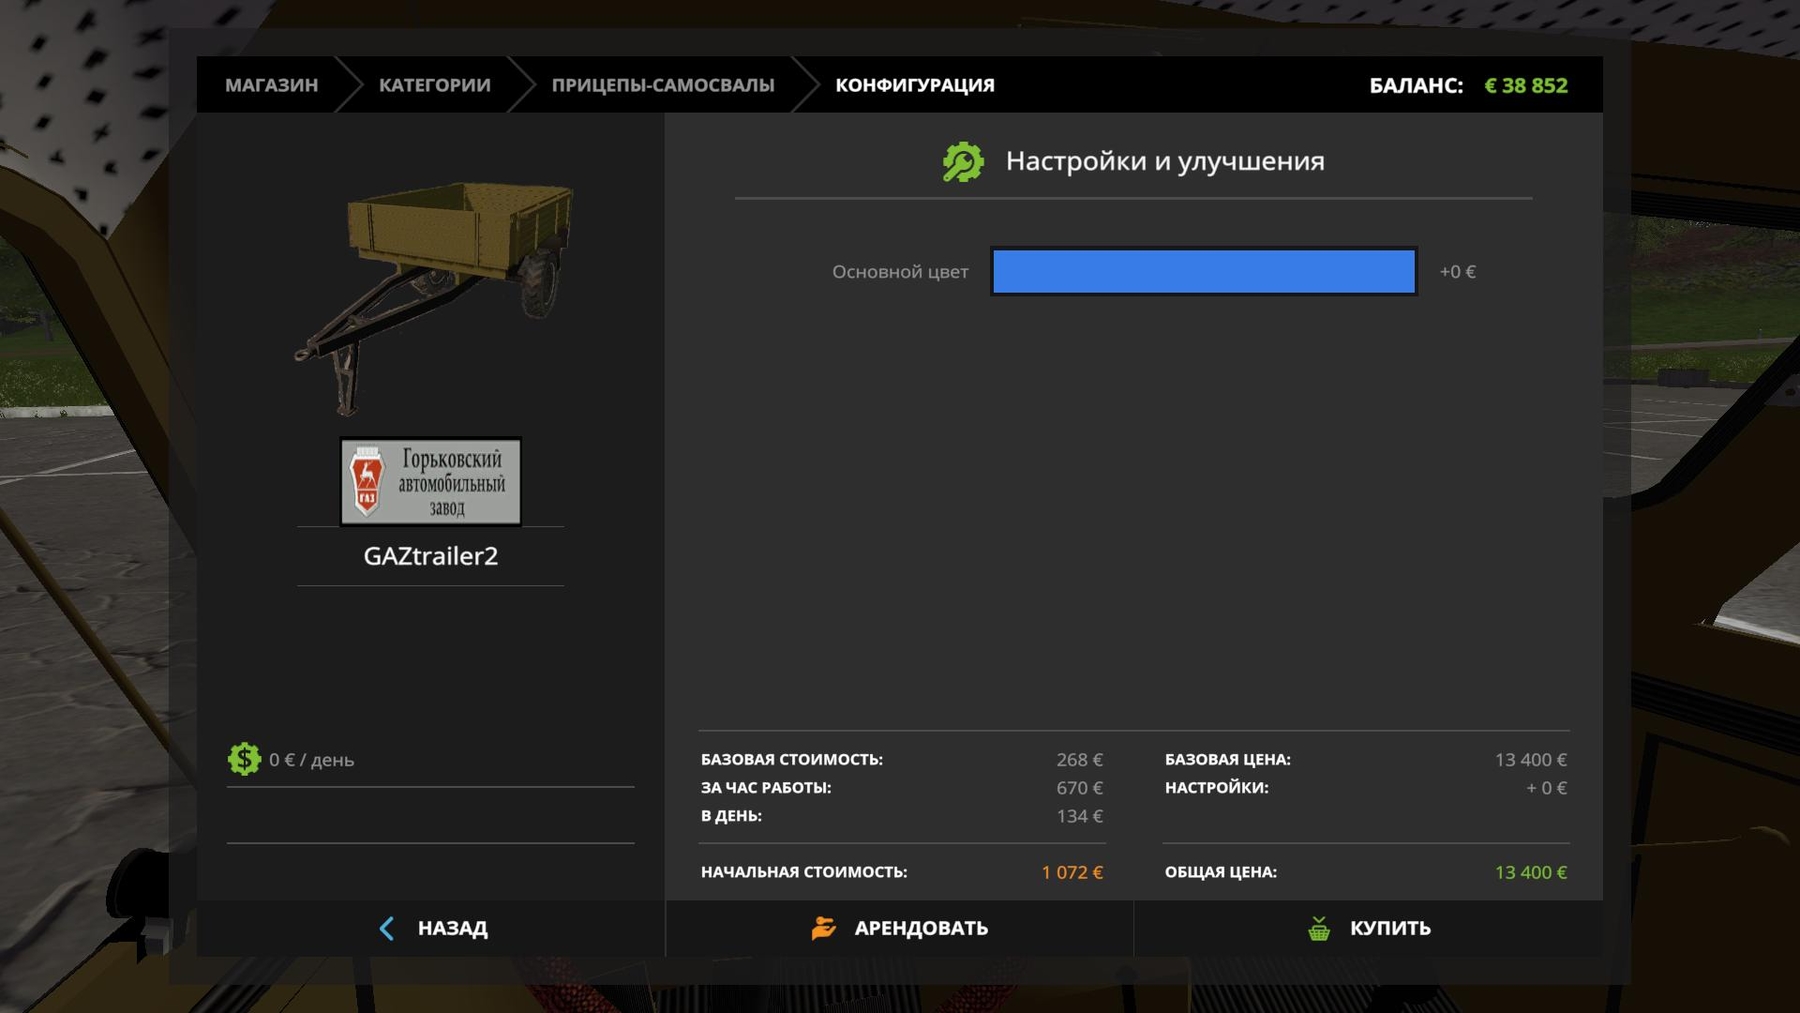Open the КАТЕГОРИИ breadcrumb
The image size is (1800, 1013).
tap(434, 85)
